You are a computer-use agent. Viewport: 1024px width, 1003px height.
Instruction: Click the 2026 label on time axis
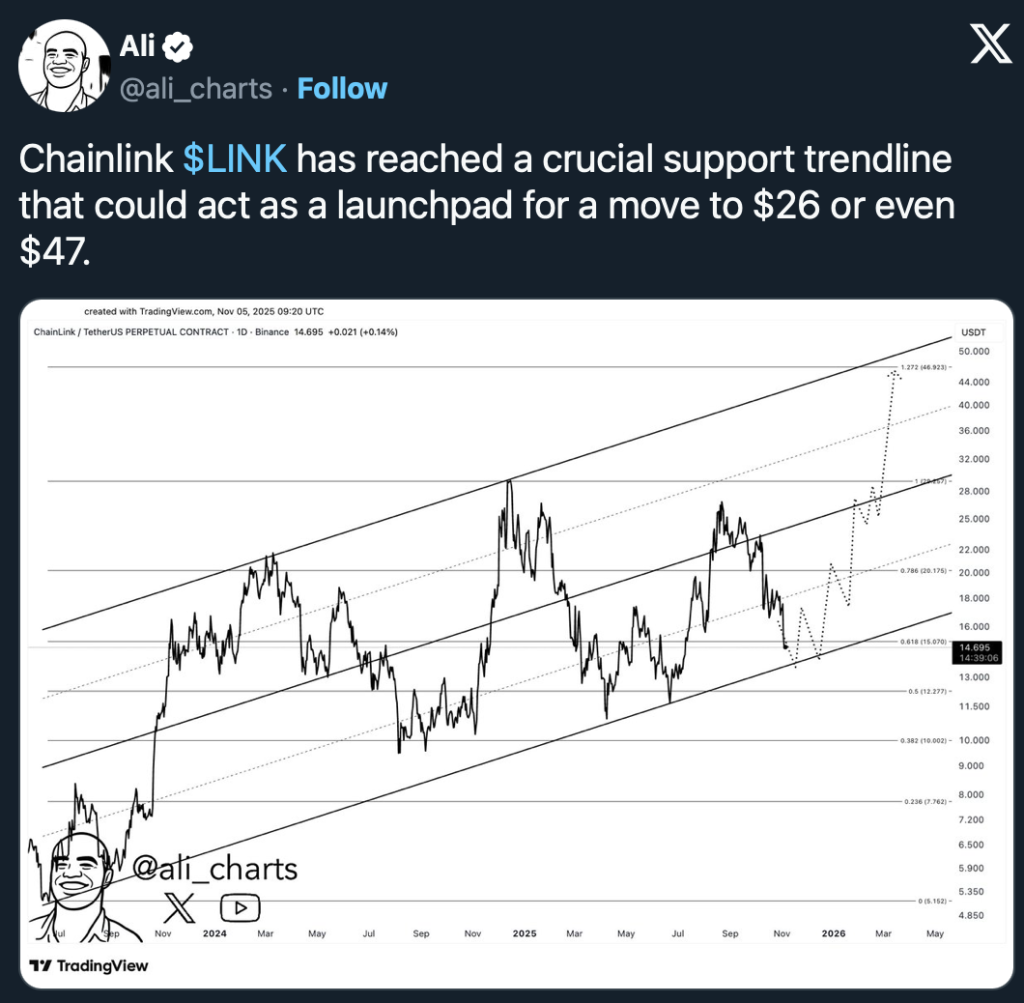click(x=833, y=933)
